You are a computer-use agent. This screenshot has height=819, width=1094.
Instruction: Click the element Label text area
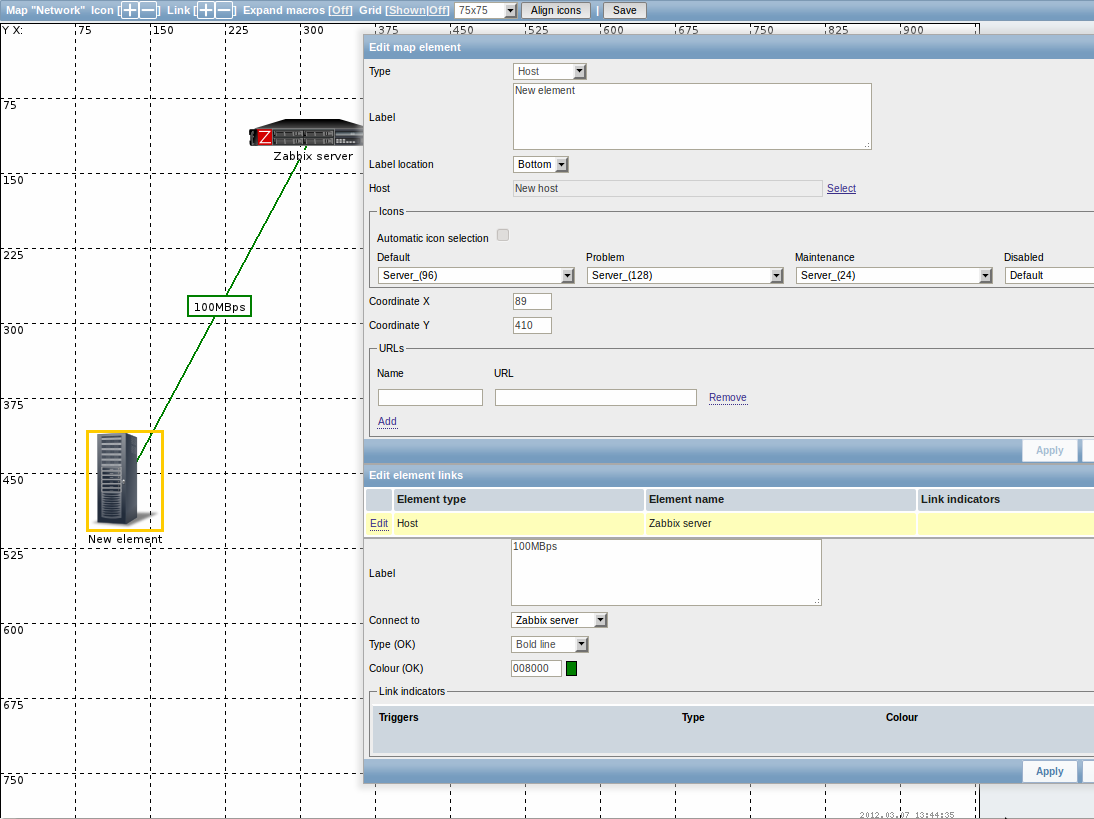pyautogui.click(x=692, y=117)
